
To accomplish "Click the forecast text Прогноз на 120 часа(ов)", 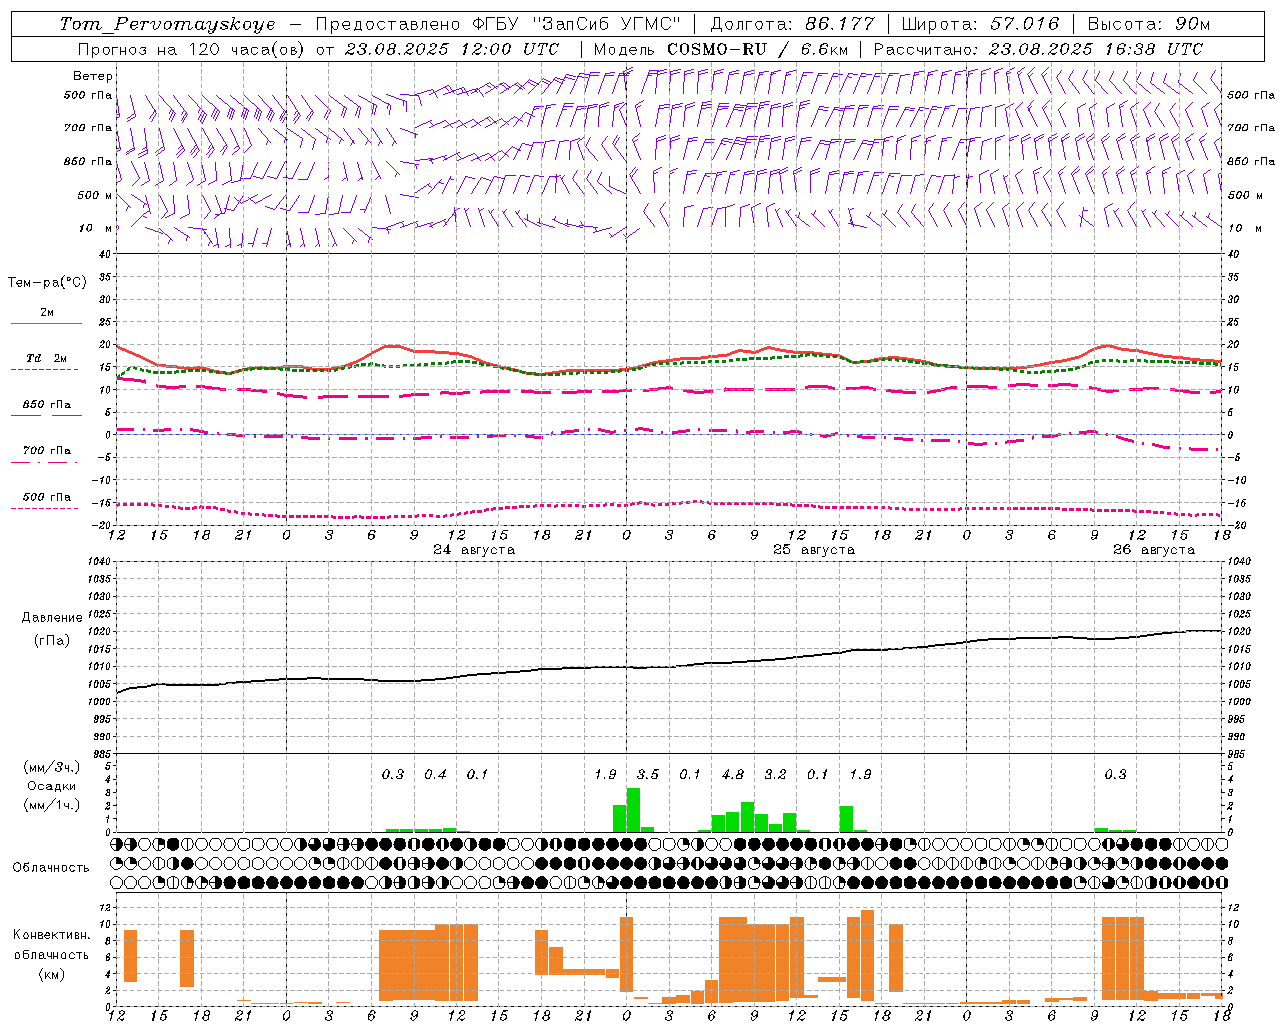I will [x=192, y=49].
